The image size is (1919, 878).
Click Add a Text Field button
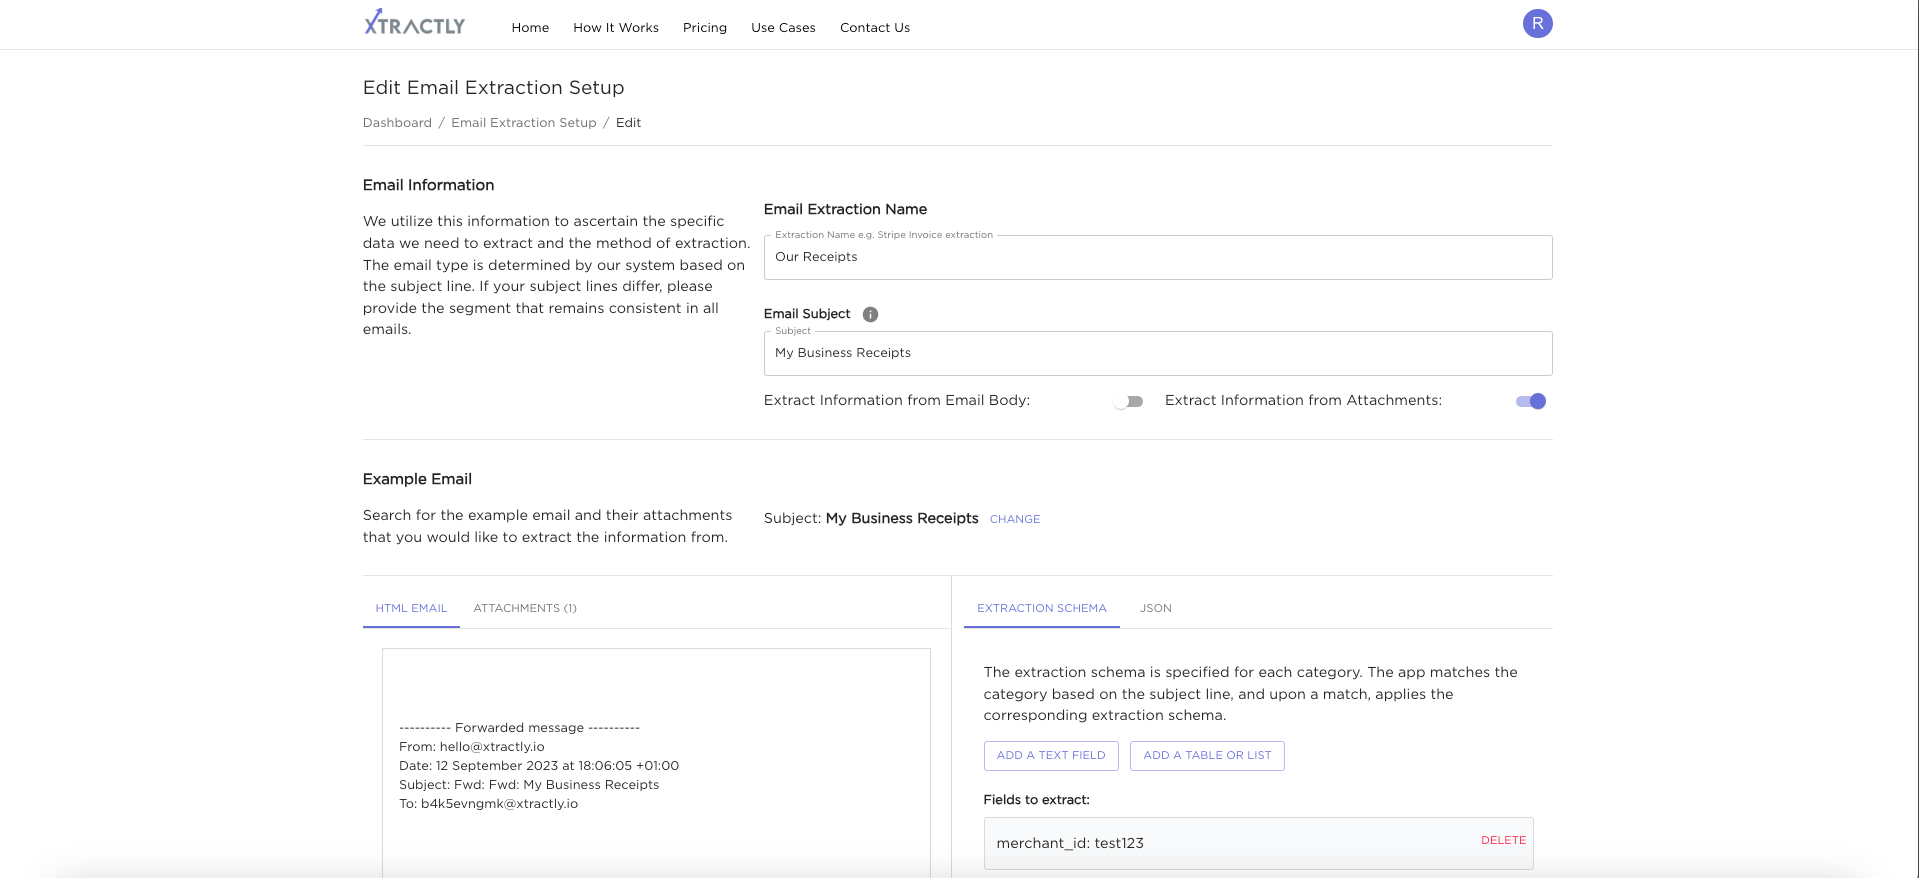(1051, 755)
